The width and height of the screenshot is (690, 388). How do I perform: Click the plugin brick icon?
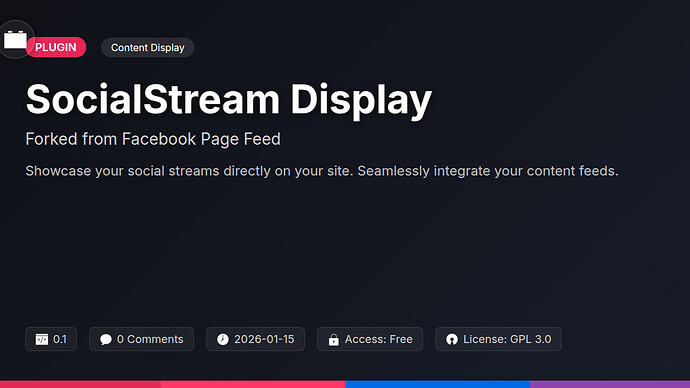pos(15,40)
